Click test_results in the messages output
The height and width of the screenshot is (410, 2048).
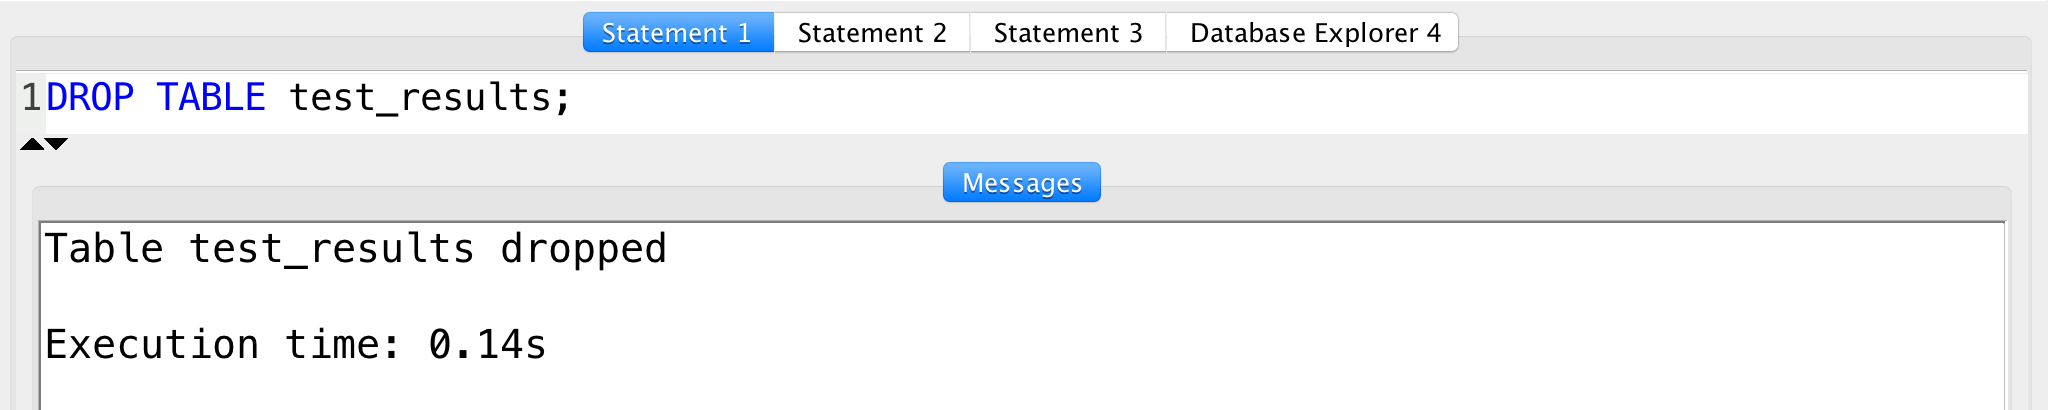tap(331, 249)
